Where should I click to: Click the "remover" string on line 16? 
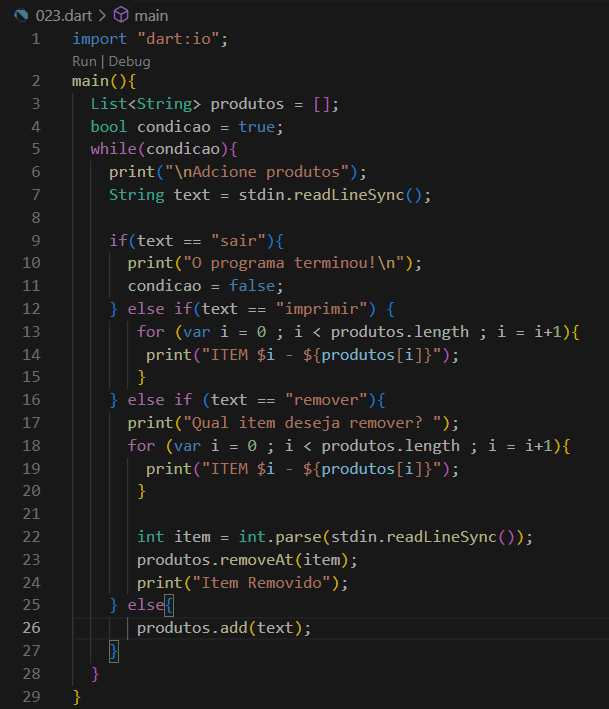click(326, 400)
